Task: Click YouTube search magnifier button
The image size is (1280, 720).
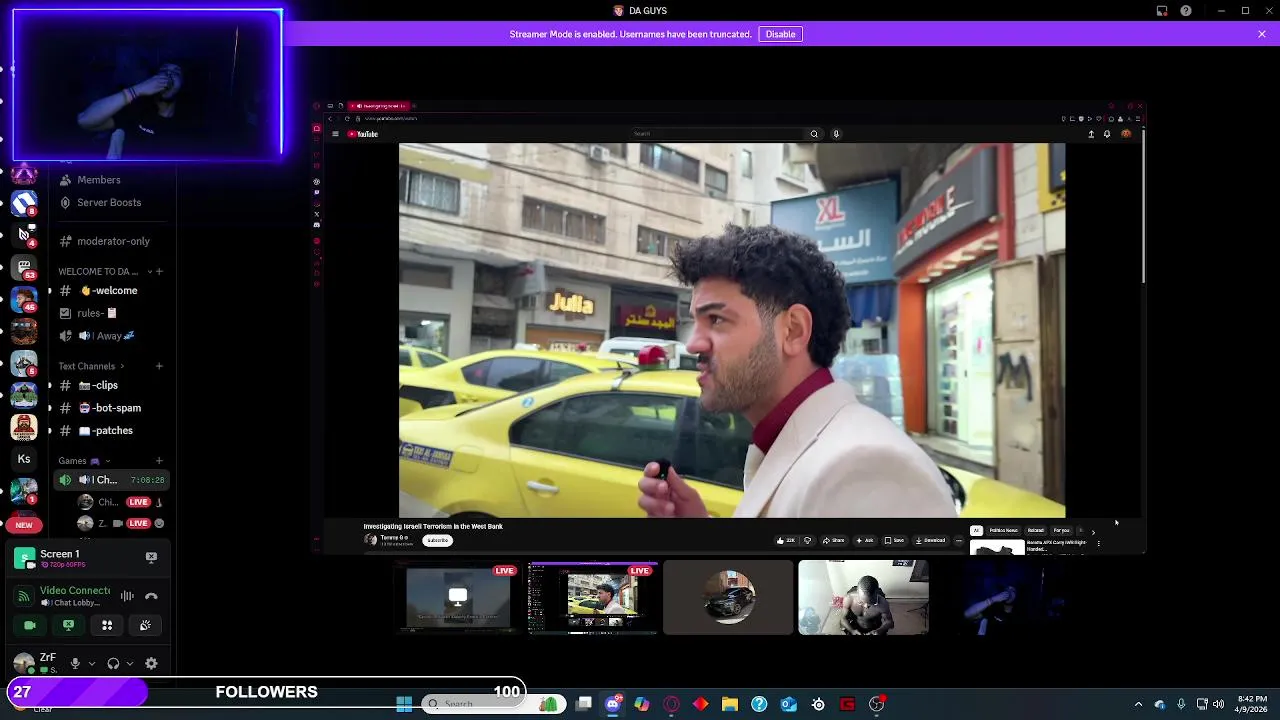Action: [x=814, y=134]
